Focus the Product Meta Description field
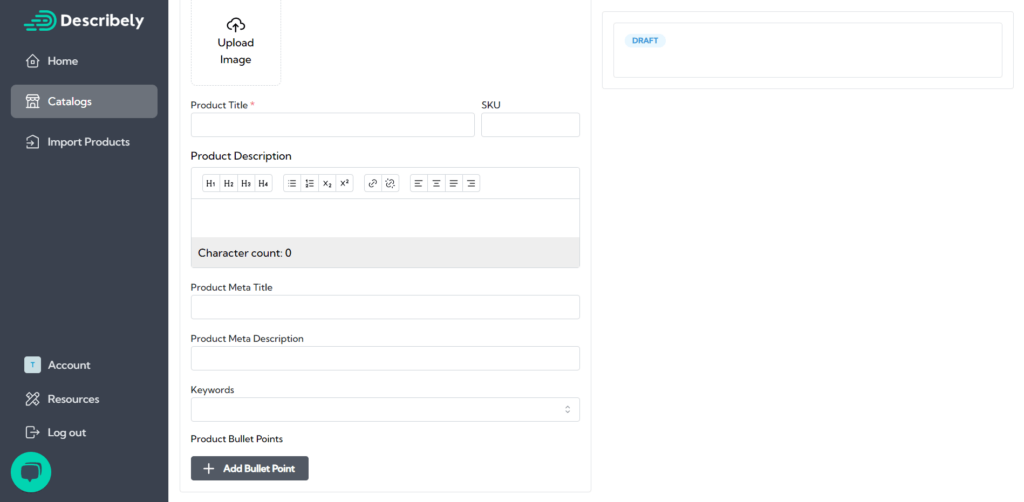This screenshot has width=1024, height=502. coord(385,358)
